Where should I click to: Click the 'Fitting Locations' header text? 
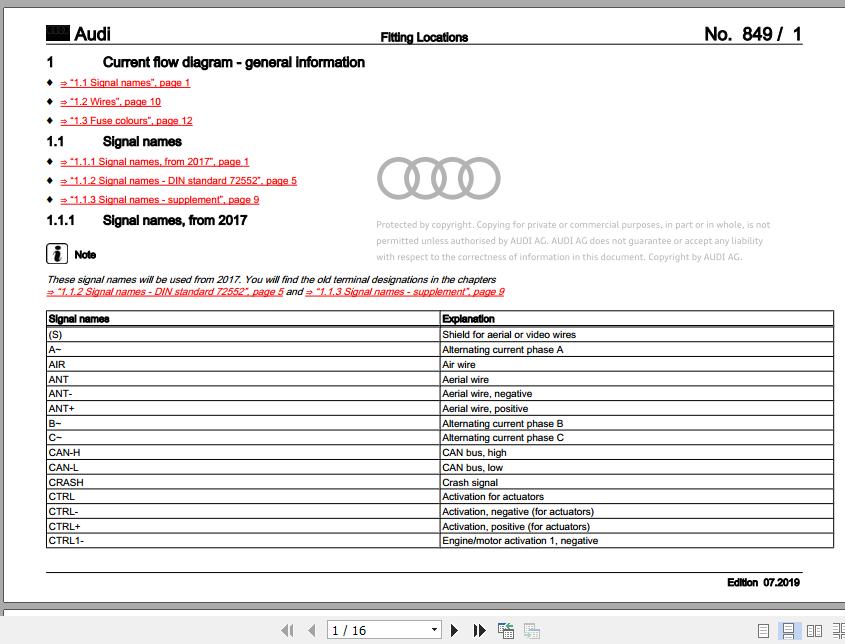coord(424,37)
